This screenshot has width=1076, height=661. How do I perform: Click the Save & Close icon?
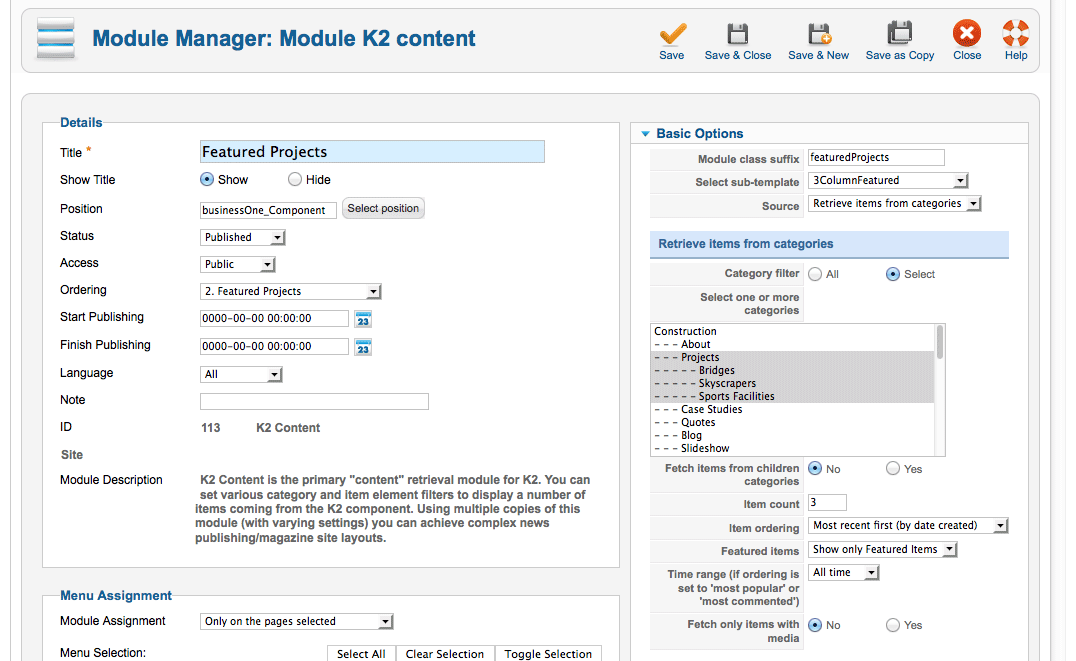[738, 34]
